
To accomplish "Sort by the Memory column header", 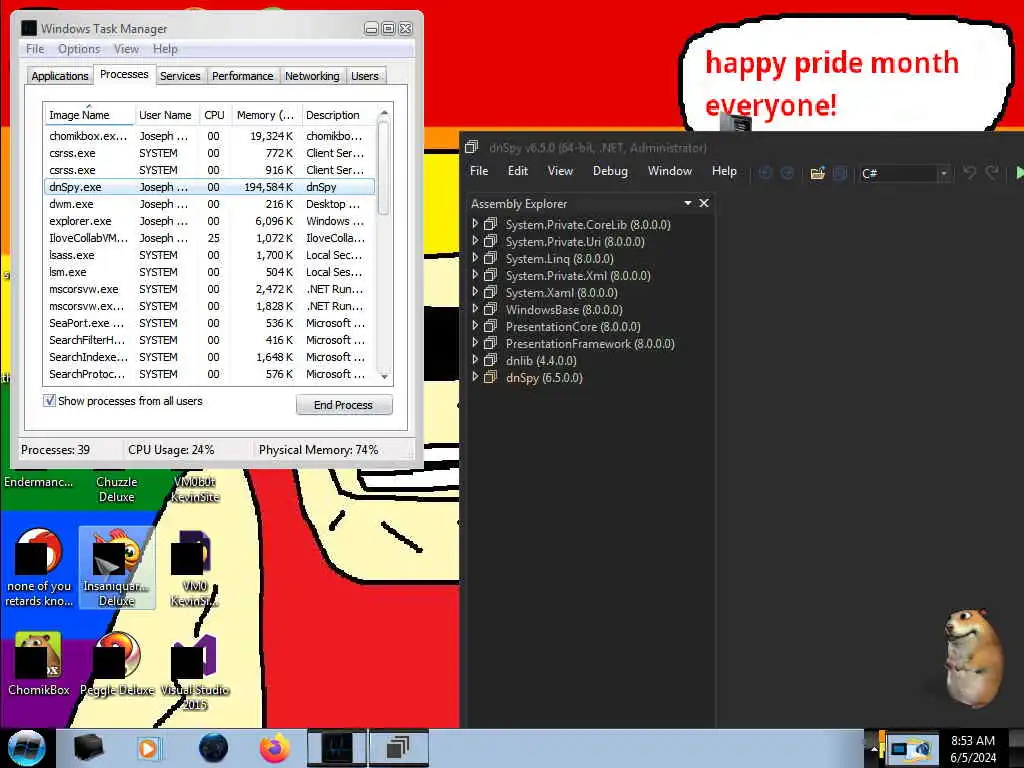I will point(265,115).
